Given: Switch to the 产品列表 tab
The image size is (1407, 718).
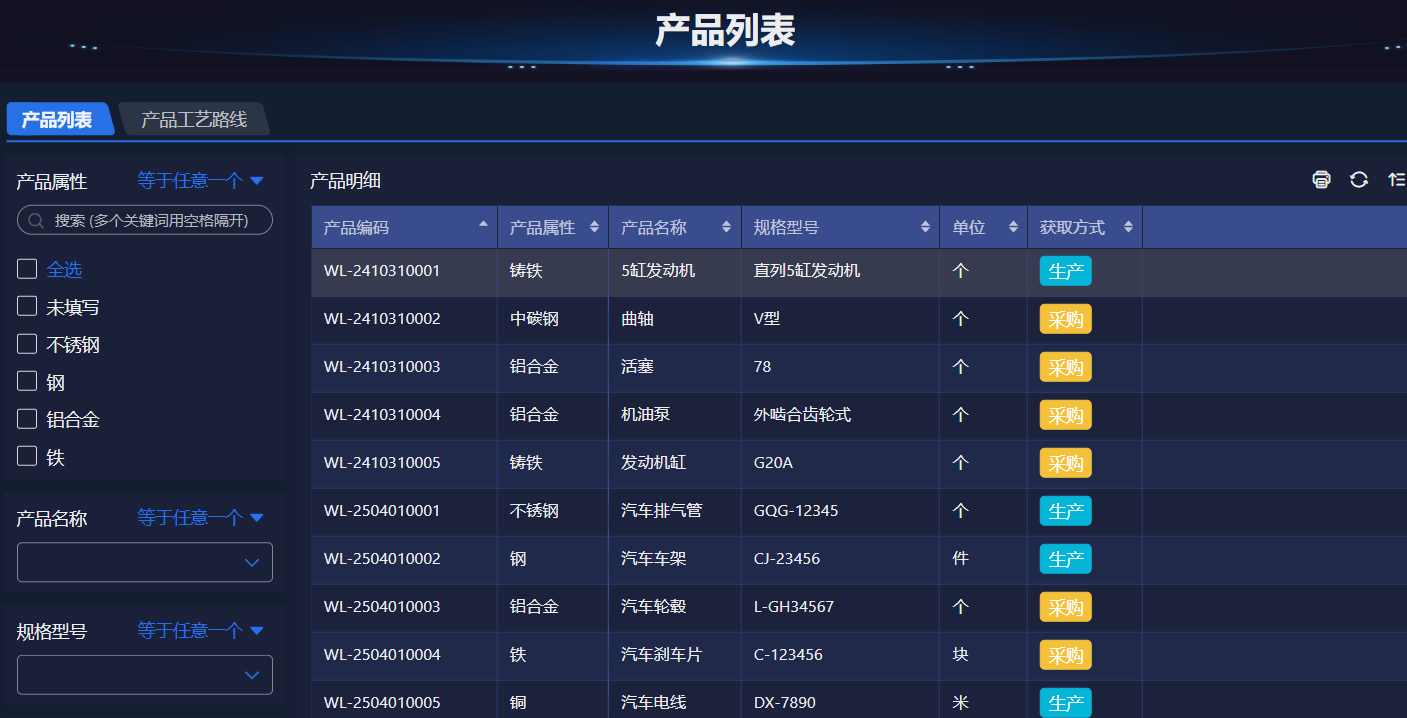Looking at the screenshot, I should click(x=58, y=119).
